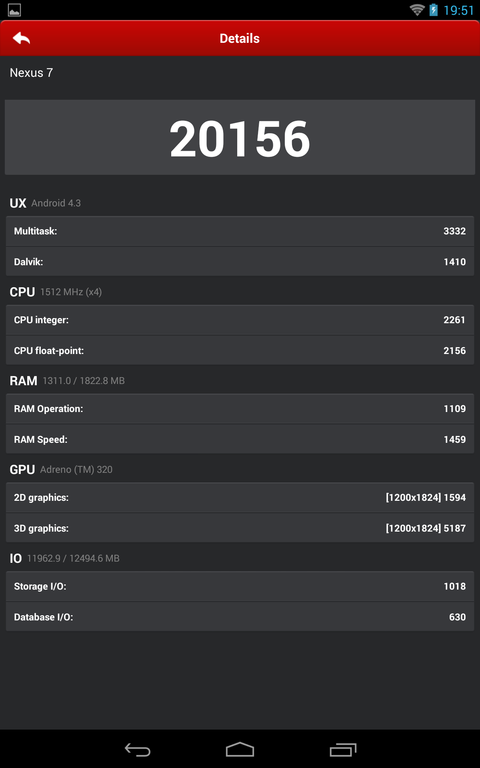The width and height of the screenshot is (480, 768).
Task: Open the recent apps navigation button
Action: point(343,749)
